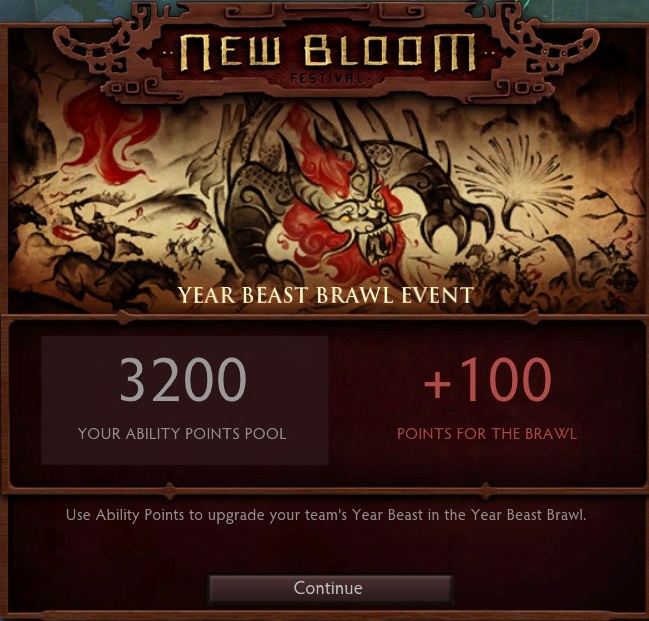Select the 3200 ability points number

coord(183,380)
